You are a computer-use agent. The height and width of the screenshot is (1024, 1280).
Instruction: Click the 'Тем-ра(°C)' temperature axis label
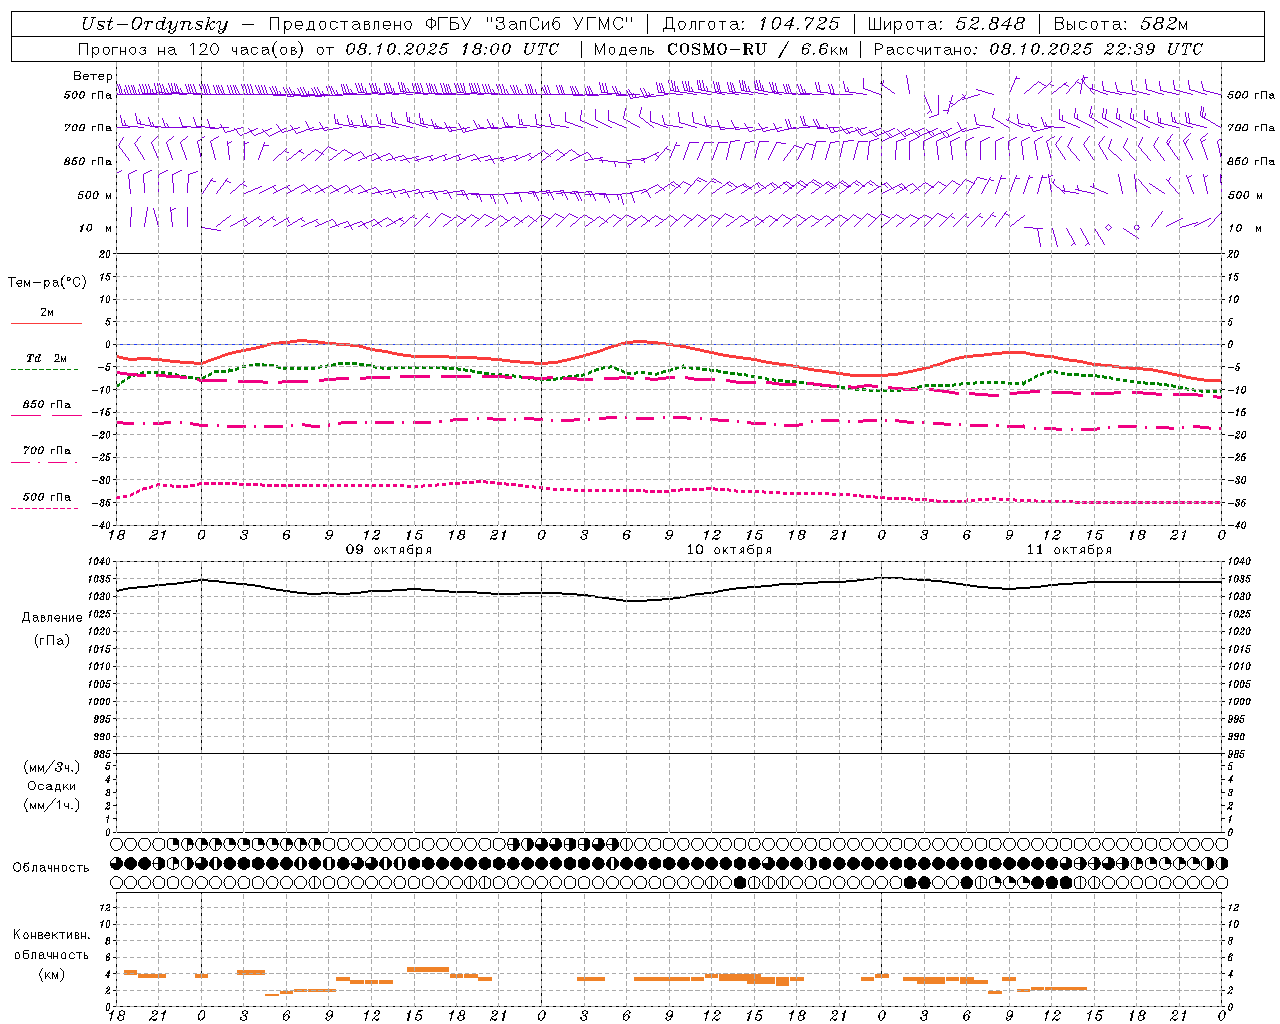(47, 282)
